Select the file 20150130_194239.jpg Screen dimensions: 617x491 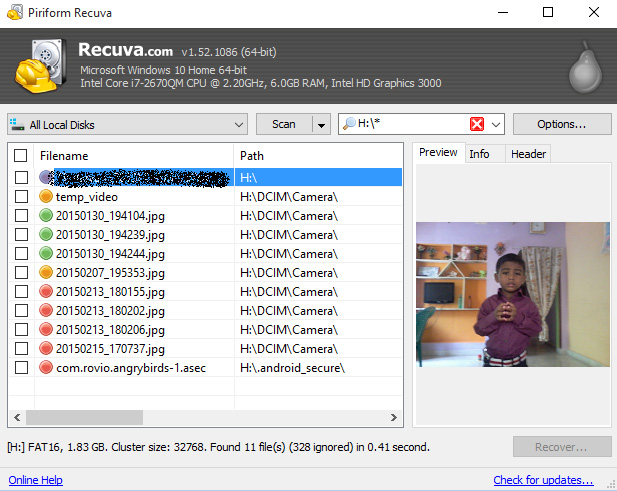[205, 234]
